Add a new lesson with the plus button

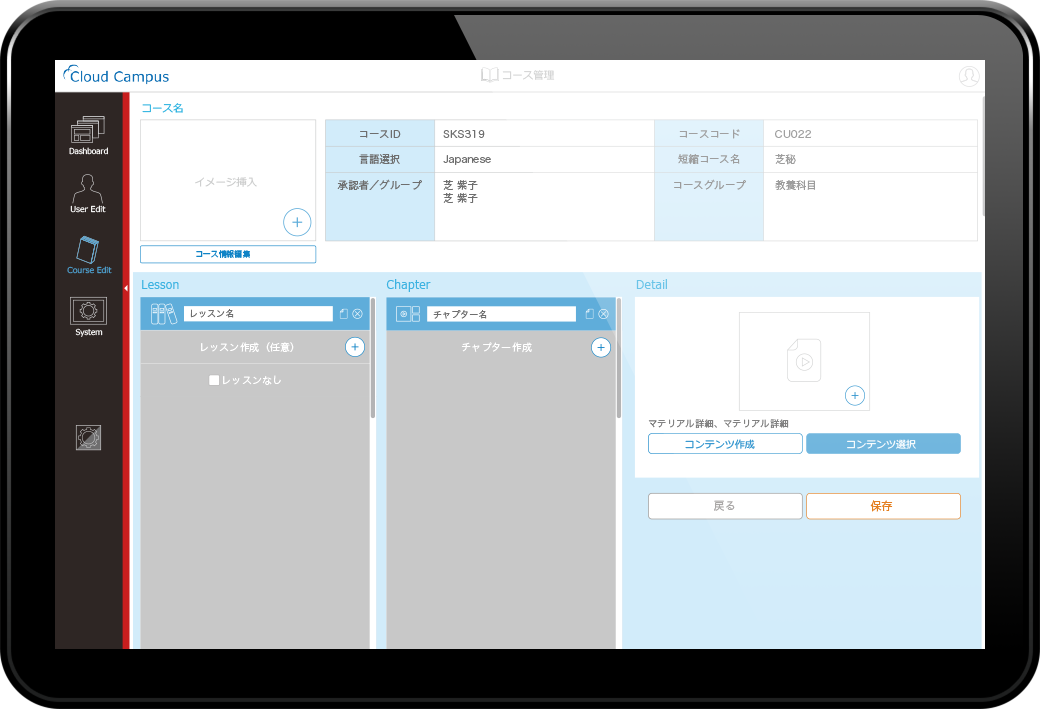pos(356,347)
